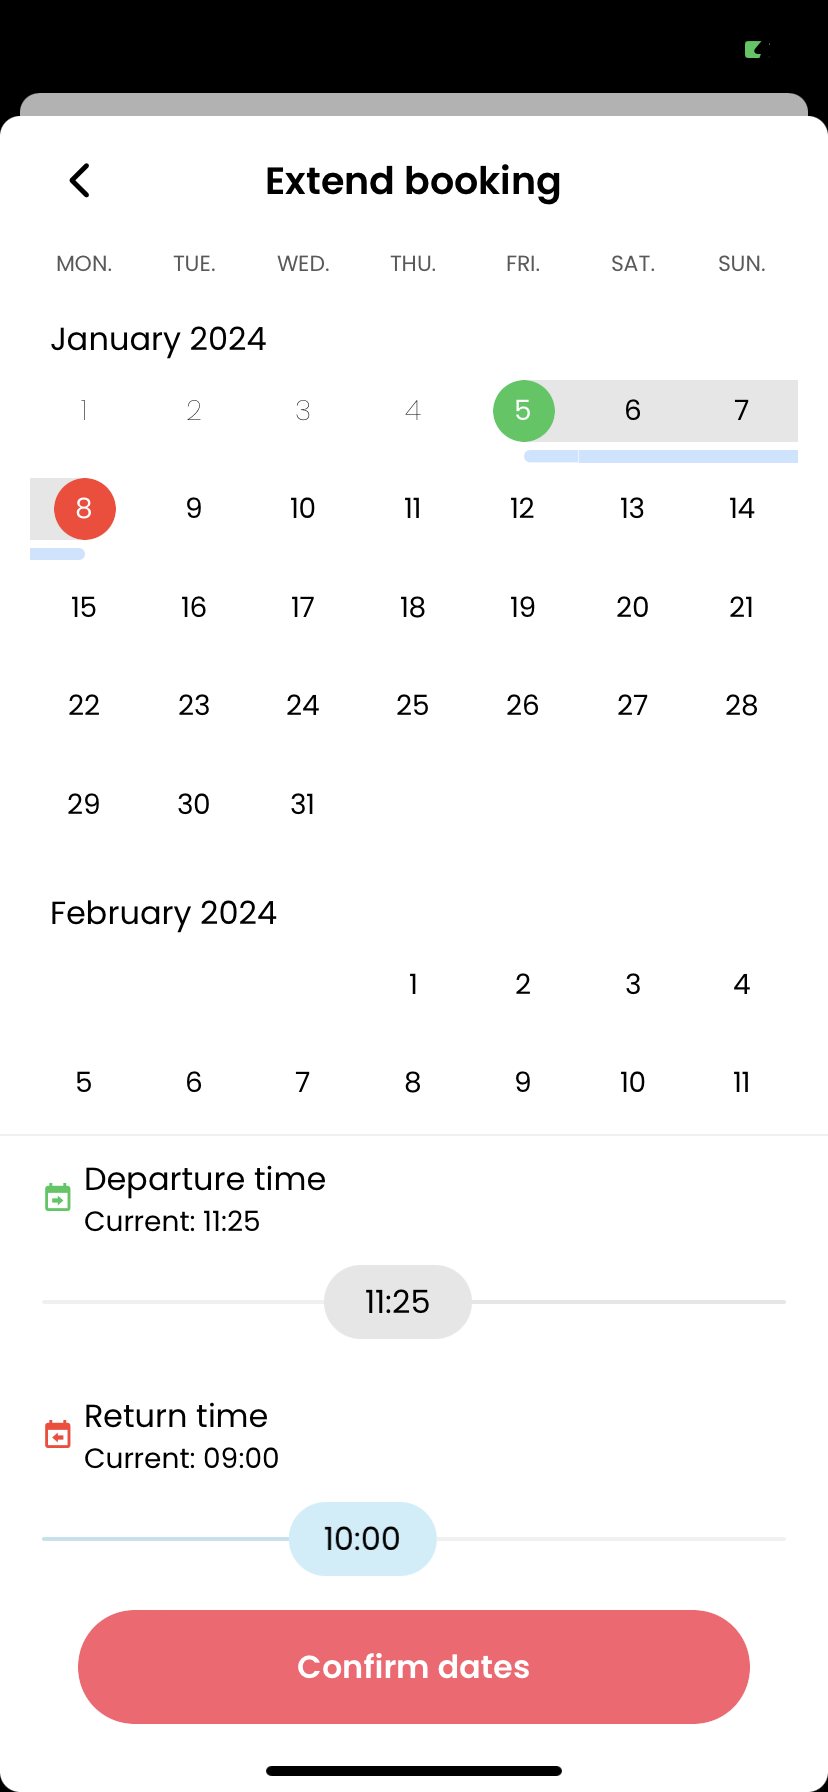Pick February 8 on the calendar
Image resolution: width=828 pixels, height=1792 pixels.
click(x=412, y=1082)
